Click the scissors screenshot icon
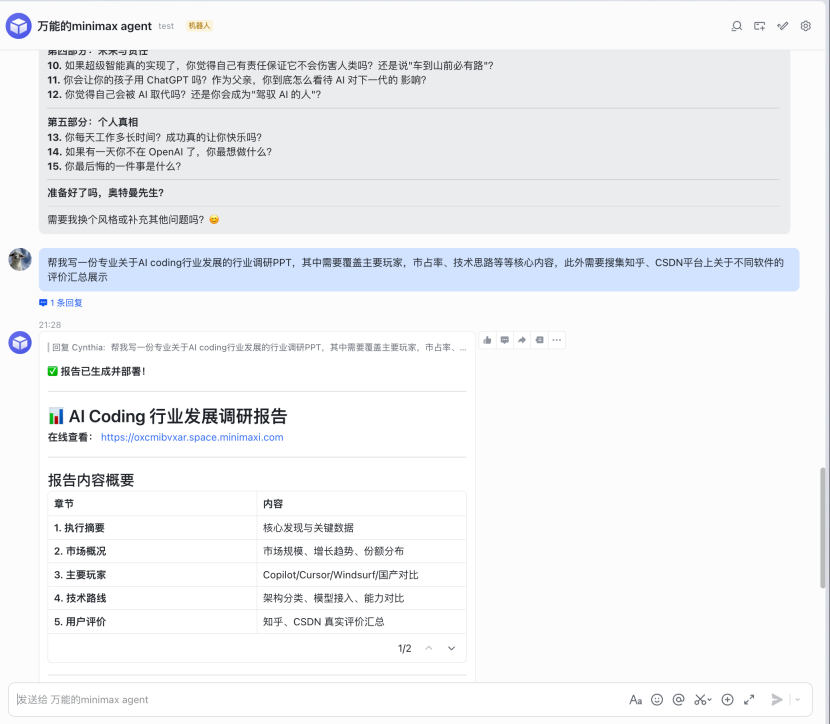 click(700, 700)
